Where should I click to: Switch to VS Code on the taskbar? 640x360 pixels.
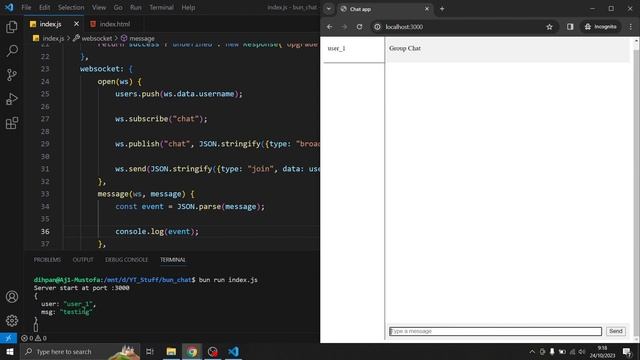tap(233, 351)
